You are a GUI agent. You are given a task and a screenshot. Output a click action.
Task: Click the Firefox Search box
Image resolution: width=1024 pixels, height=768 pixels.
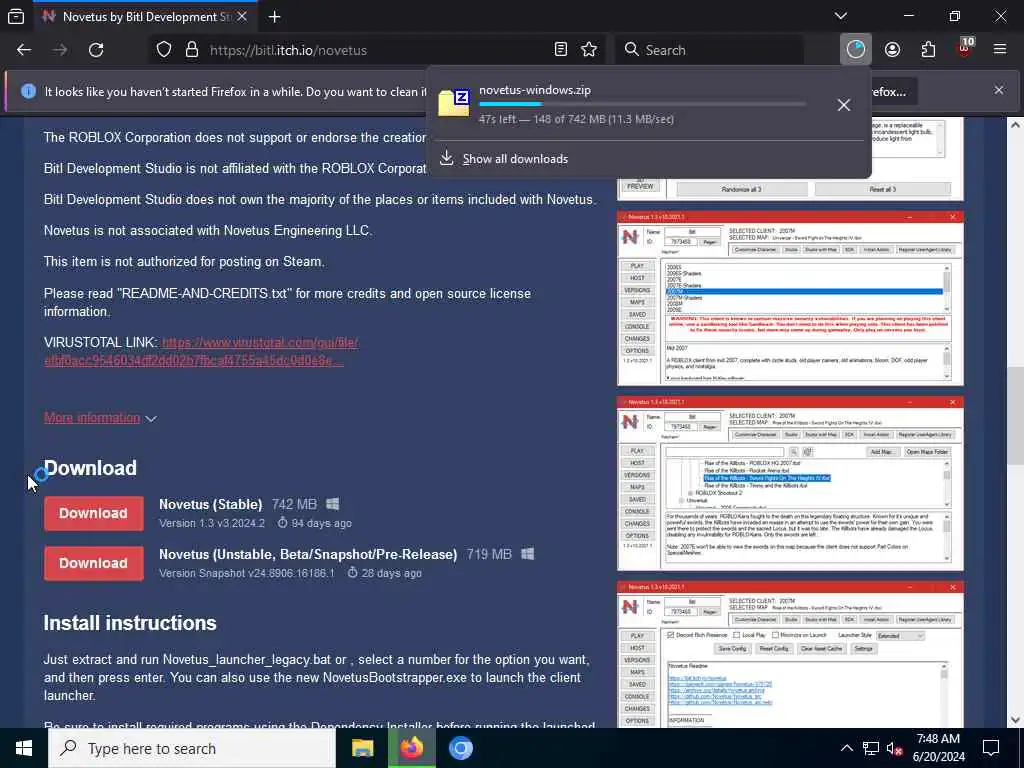(710, 50)
